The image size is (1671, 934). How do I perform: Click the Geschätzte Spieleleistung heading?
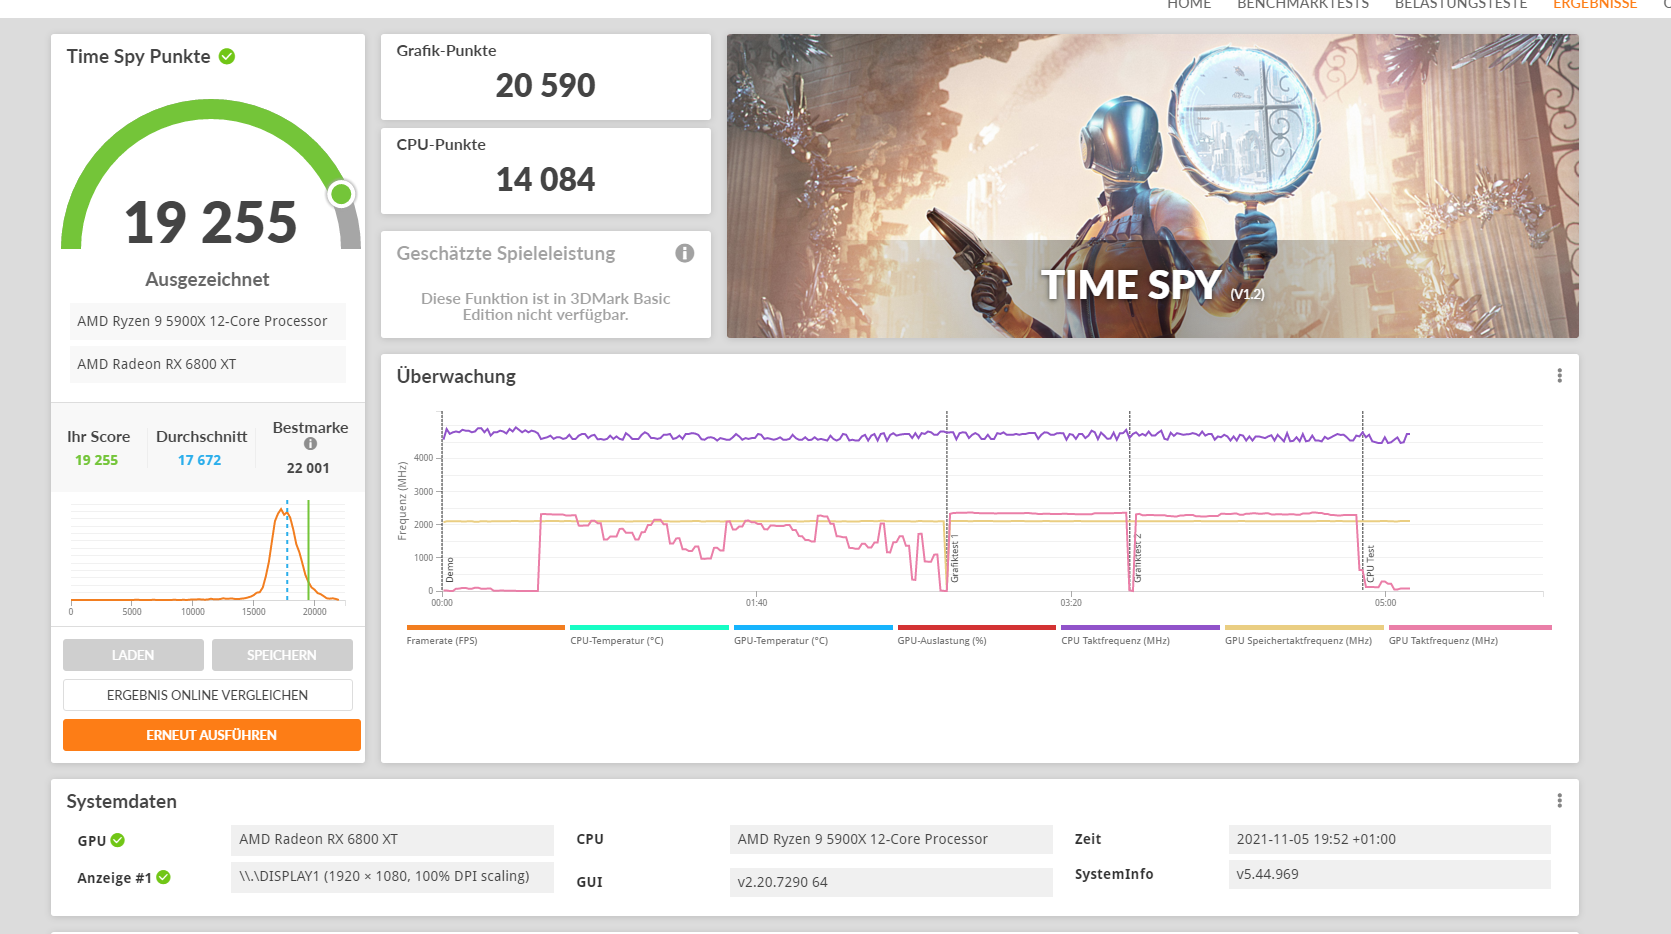coord(506,253)
